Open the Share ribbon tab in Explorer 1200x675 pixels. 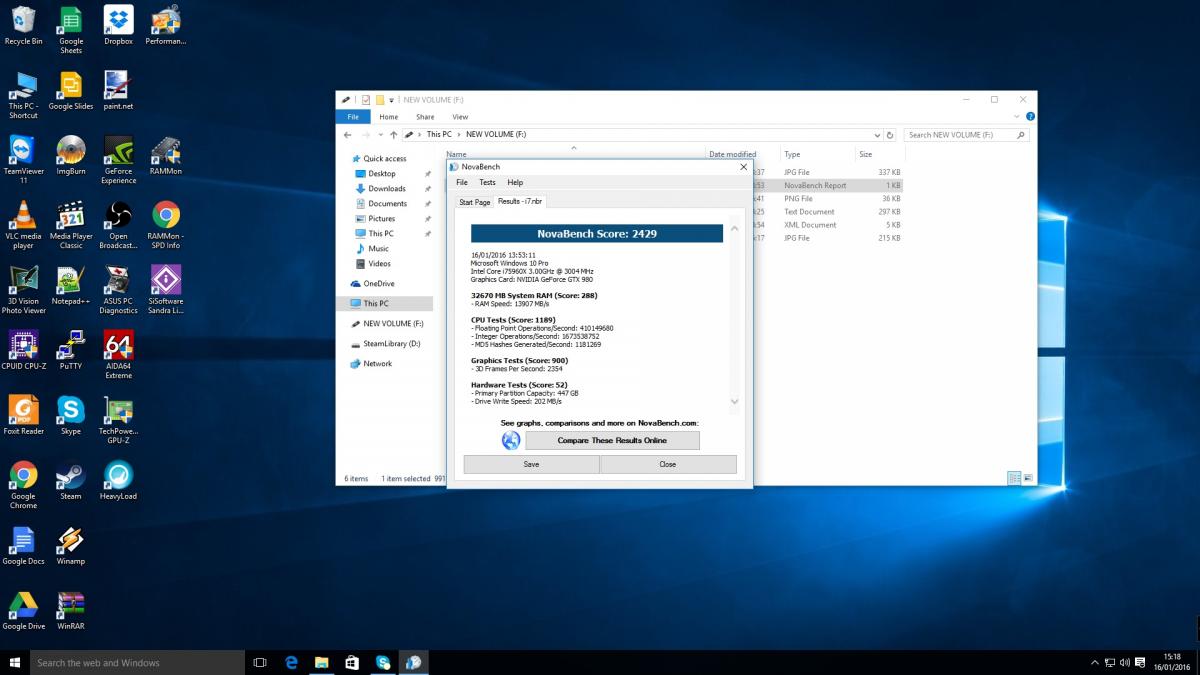click(x=425, y=117)
